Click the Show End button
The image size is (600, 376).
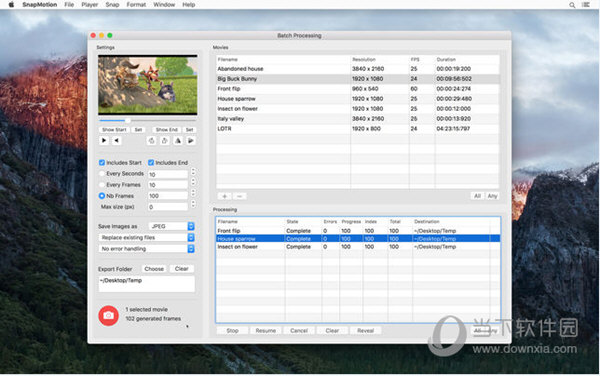click(x=166, y=130)
